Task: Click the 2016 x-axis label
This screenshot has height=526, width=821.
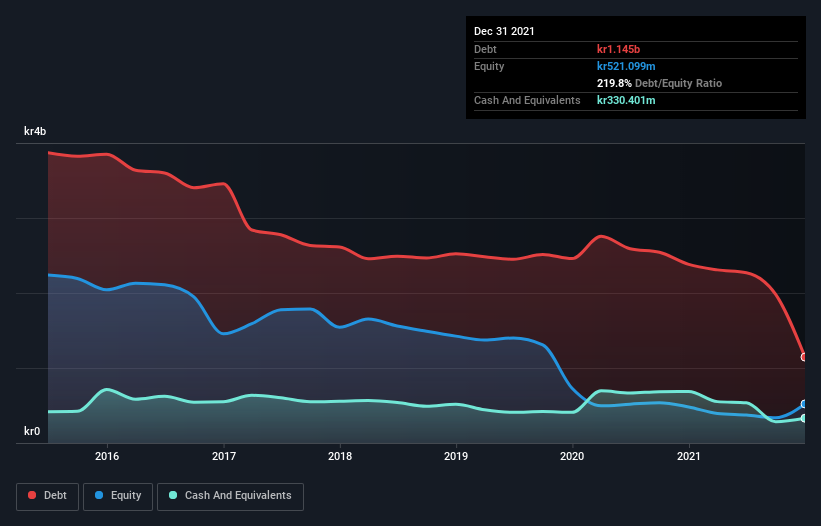Action: tap(107, 456)
